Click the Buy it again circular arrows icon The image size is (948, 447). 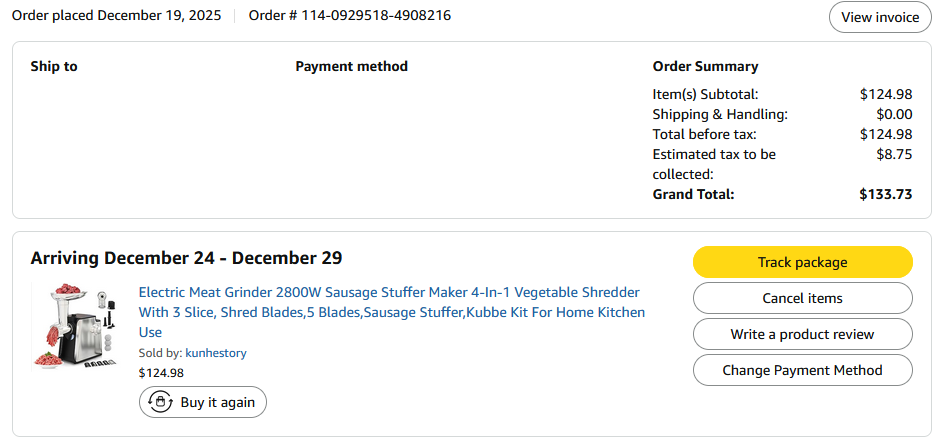[160, 402]
